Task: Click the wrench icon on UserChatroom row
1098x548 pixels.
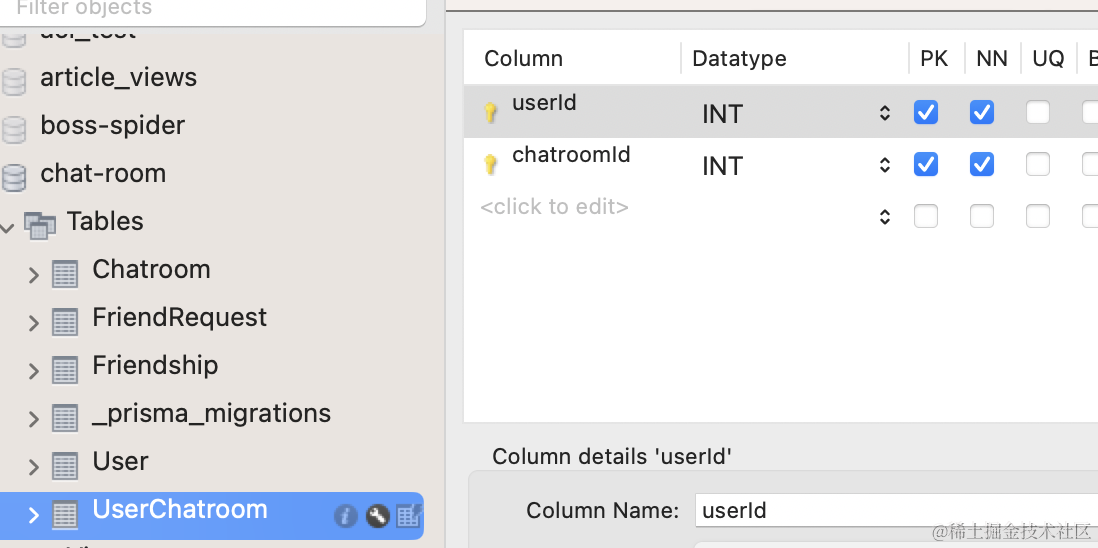Action: [x=377, y=516]
